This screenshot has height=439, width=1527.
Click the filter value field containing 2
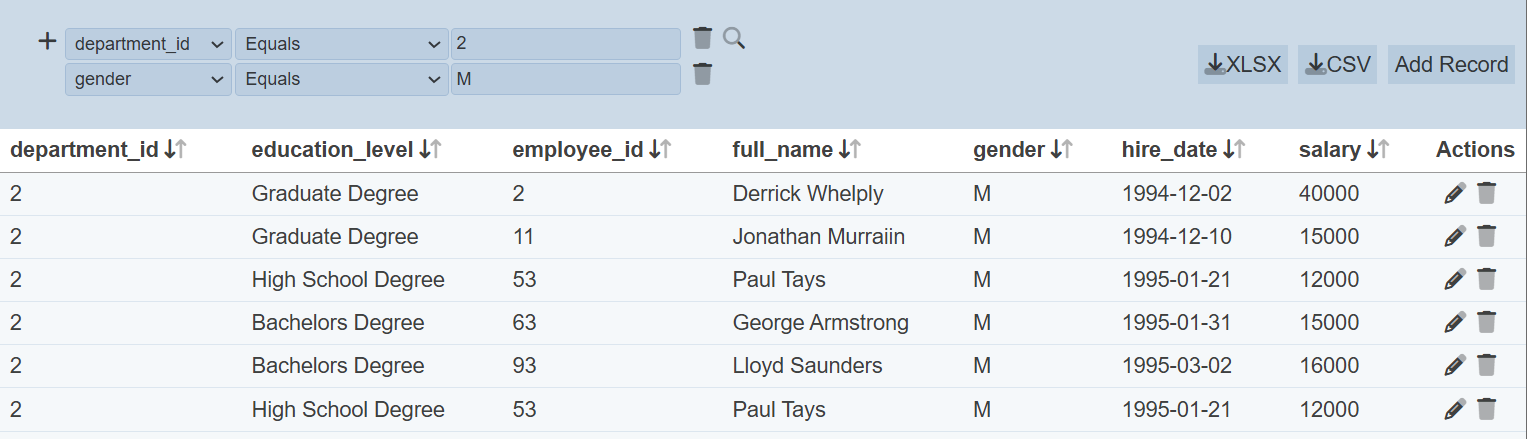(x=565, y=44)
